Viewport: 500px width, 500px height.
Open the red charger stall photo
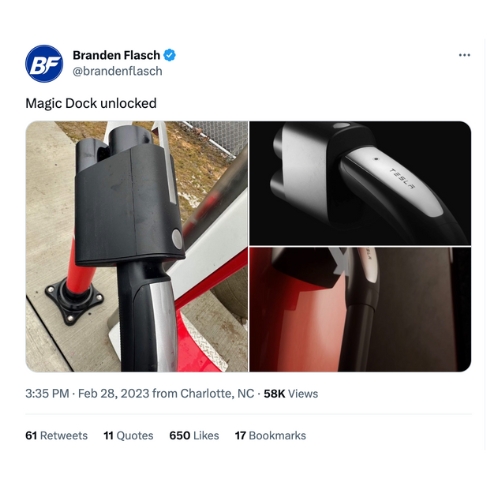click(360, 310)
